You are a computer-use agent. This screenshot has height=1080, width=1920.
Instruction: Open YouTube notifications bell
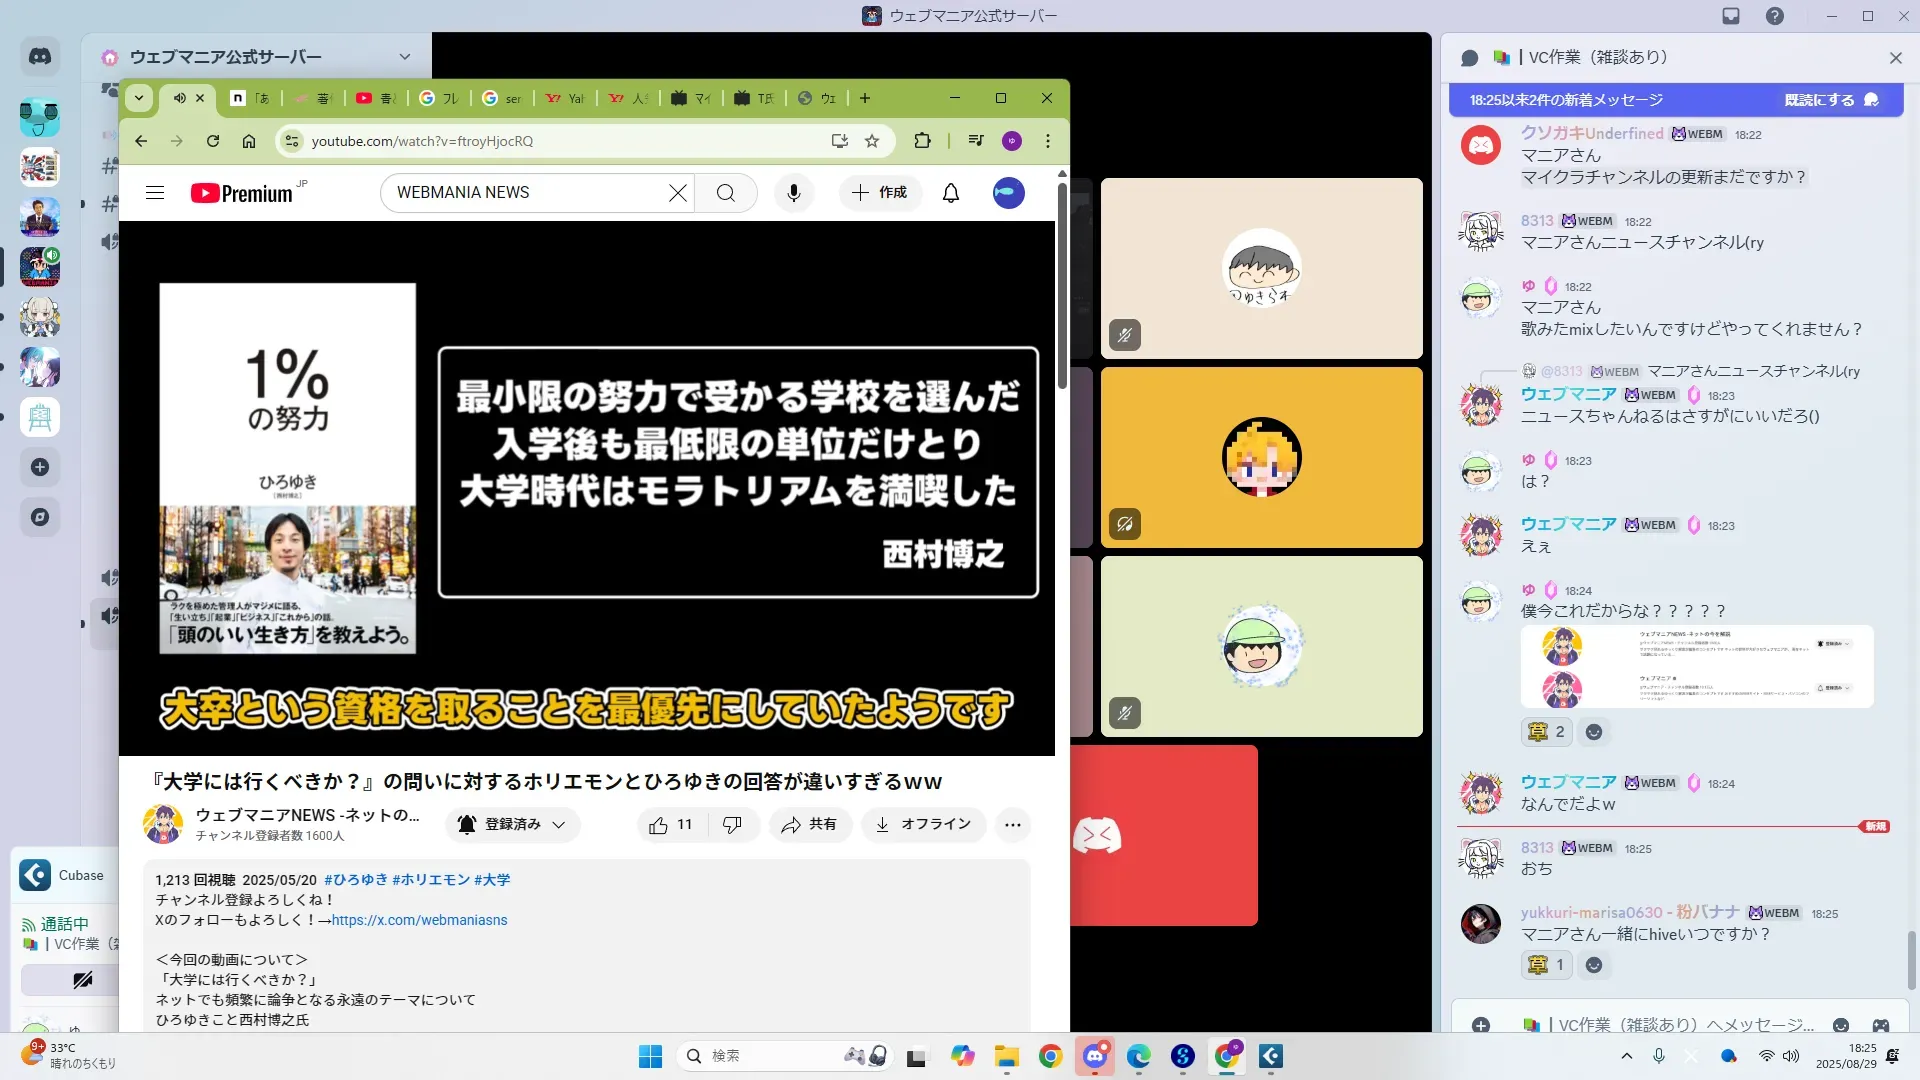click(x=951, y=193)
